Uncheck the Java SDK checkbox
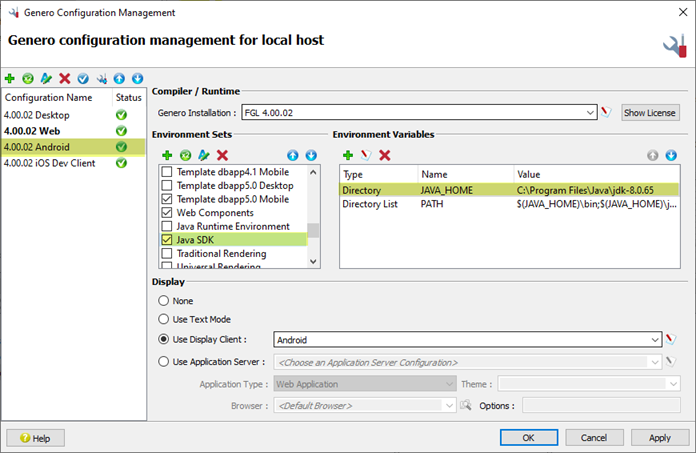The width and height of the screenshot is (696, 453). [167, 240]
